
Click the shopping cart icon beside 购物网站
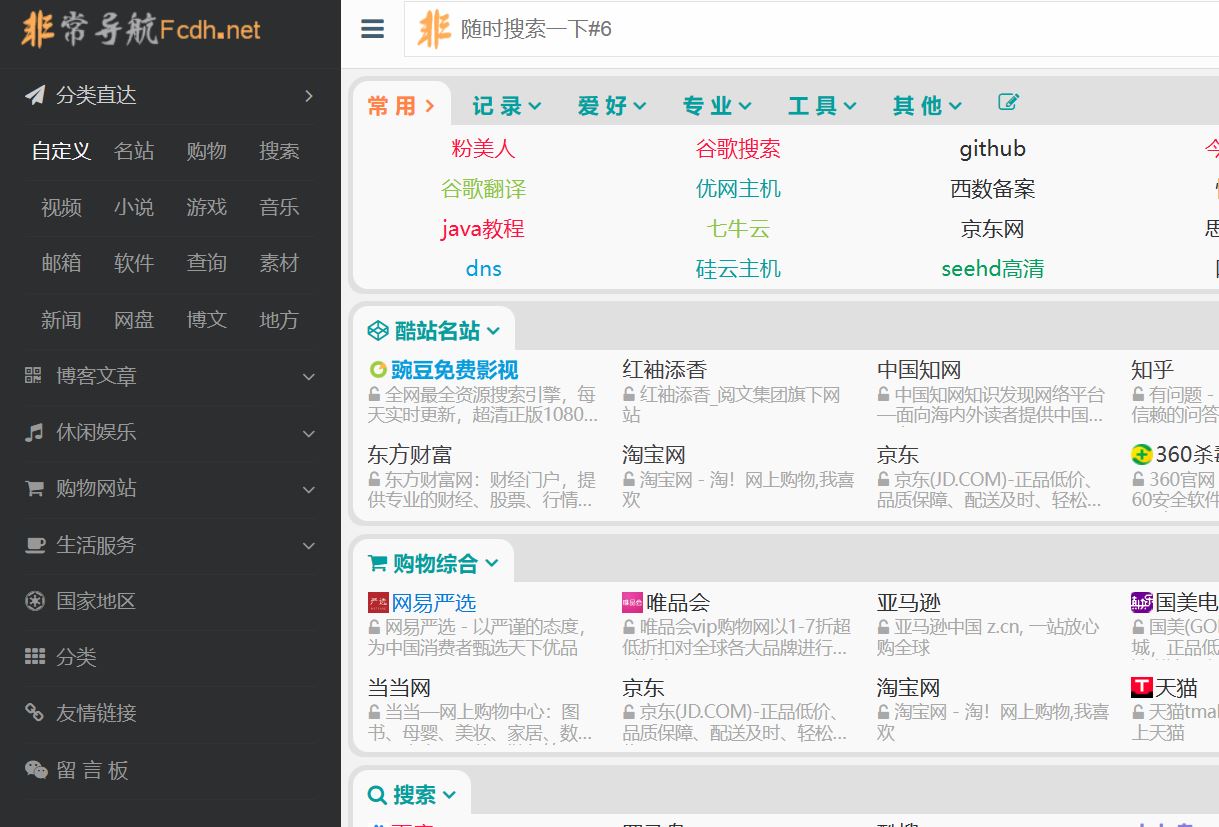tap(34, 488)
